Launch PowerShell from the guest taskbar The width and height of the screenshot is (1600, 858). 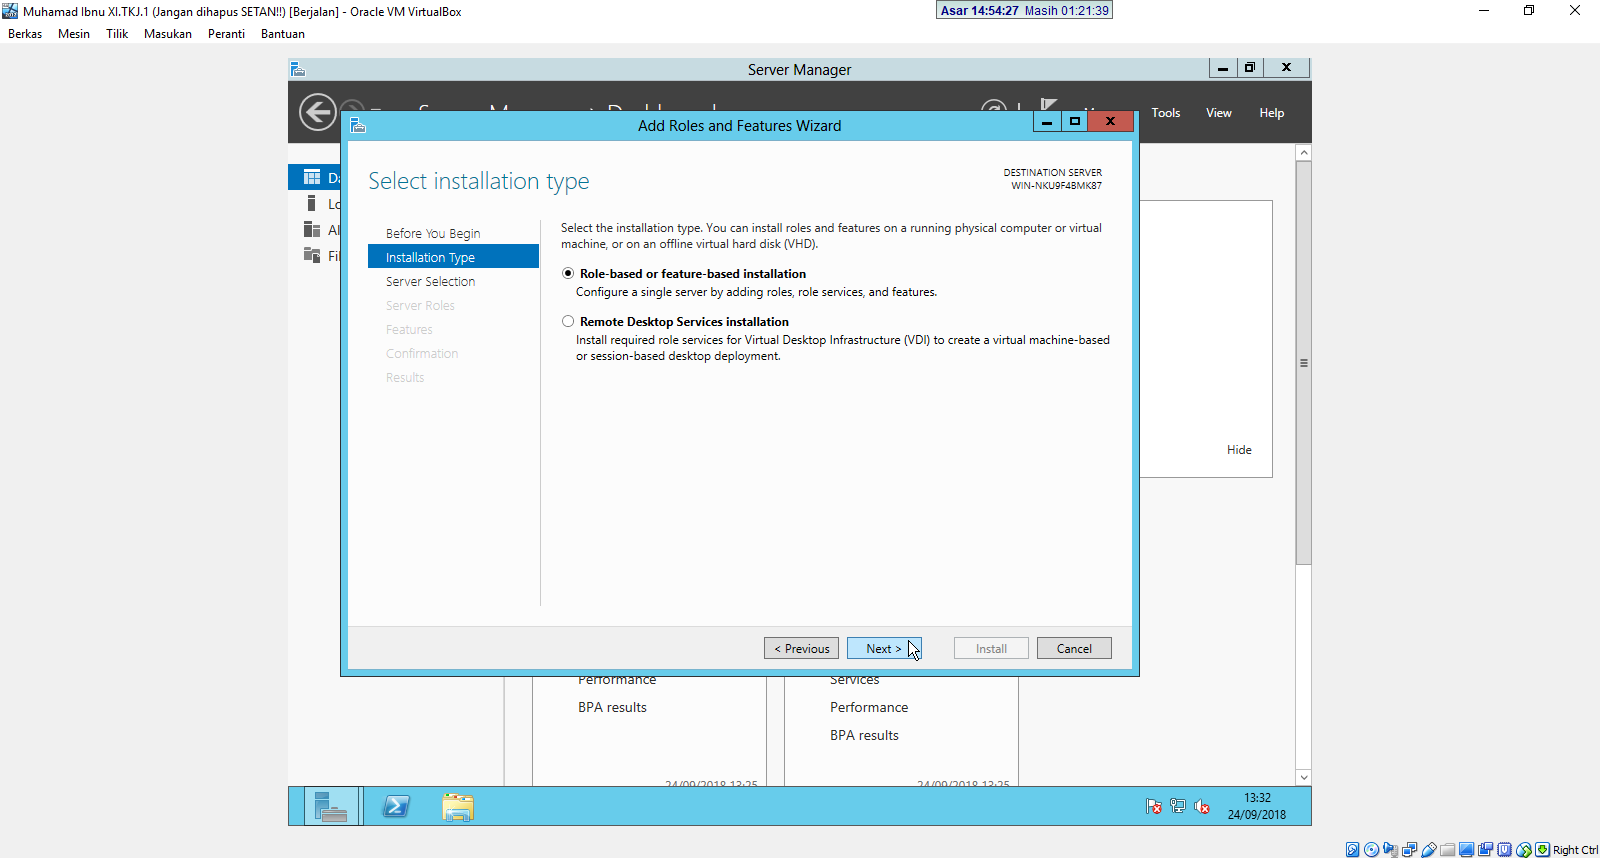[x=396, y=807]
